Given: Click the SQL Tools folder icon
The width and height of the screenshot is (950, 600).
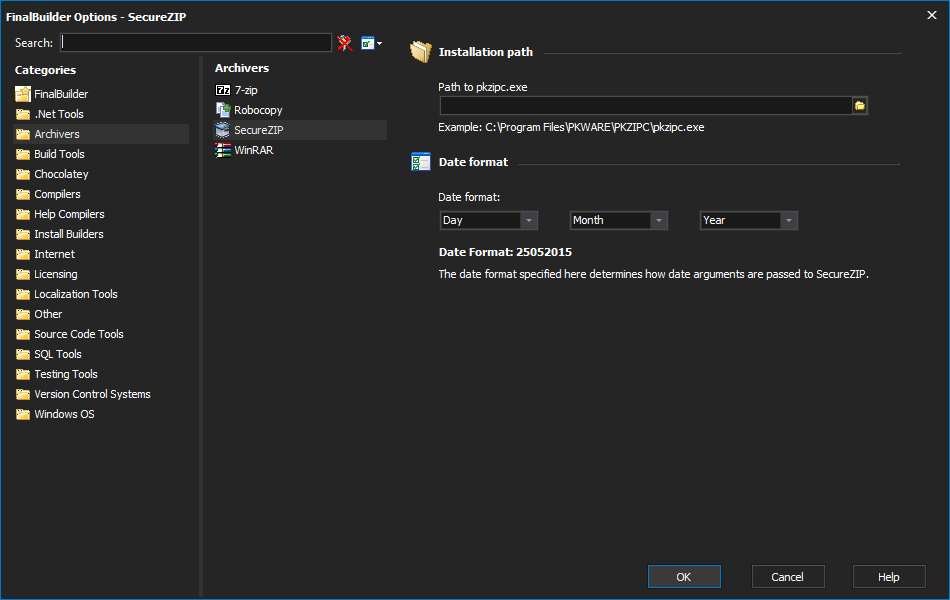Looking at the screenshot, I should pos(23,354).
